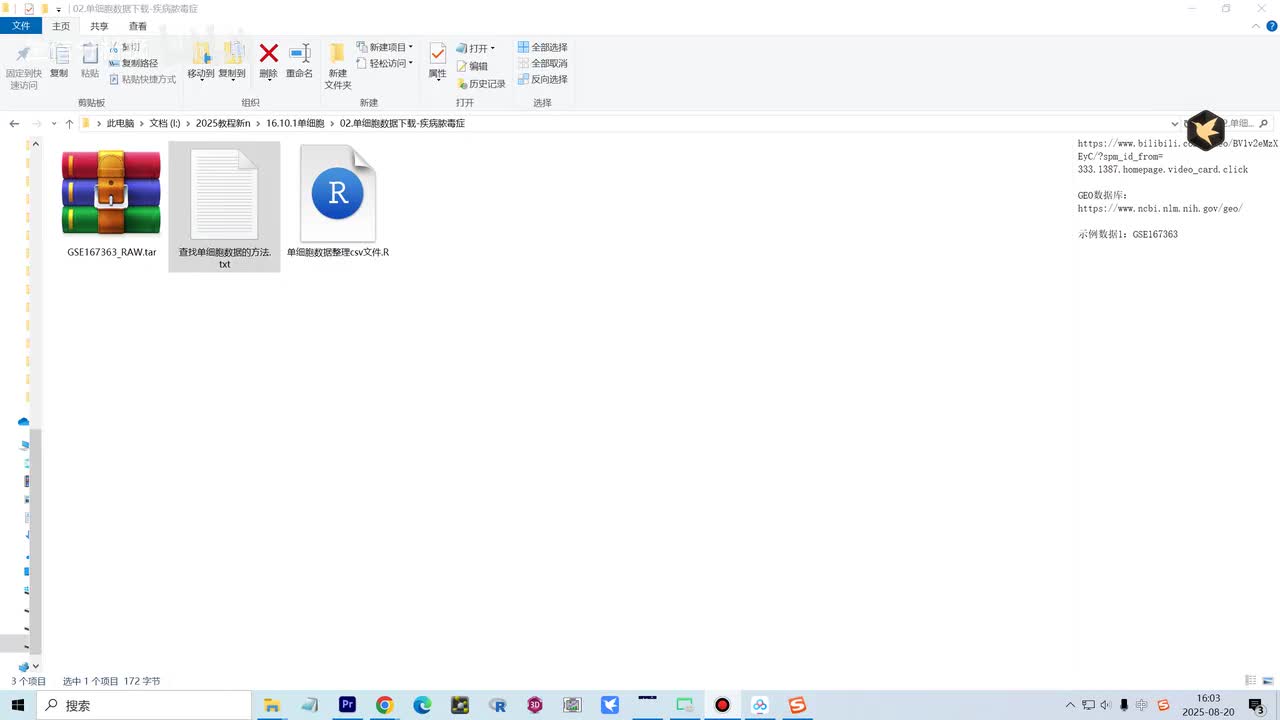Screen dimensions: 1280x720
Task: Click 此电脑 in the address breadcrumb
Action: [x=120, y=123]
